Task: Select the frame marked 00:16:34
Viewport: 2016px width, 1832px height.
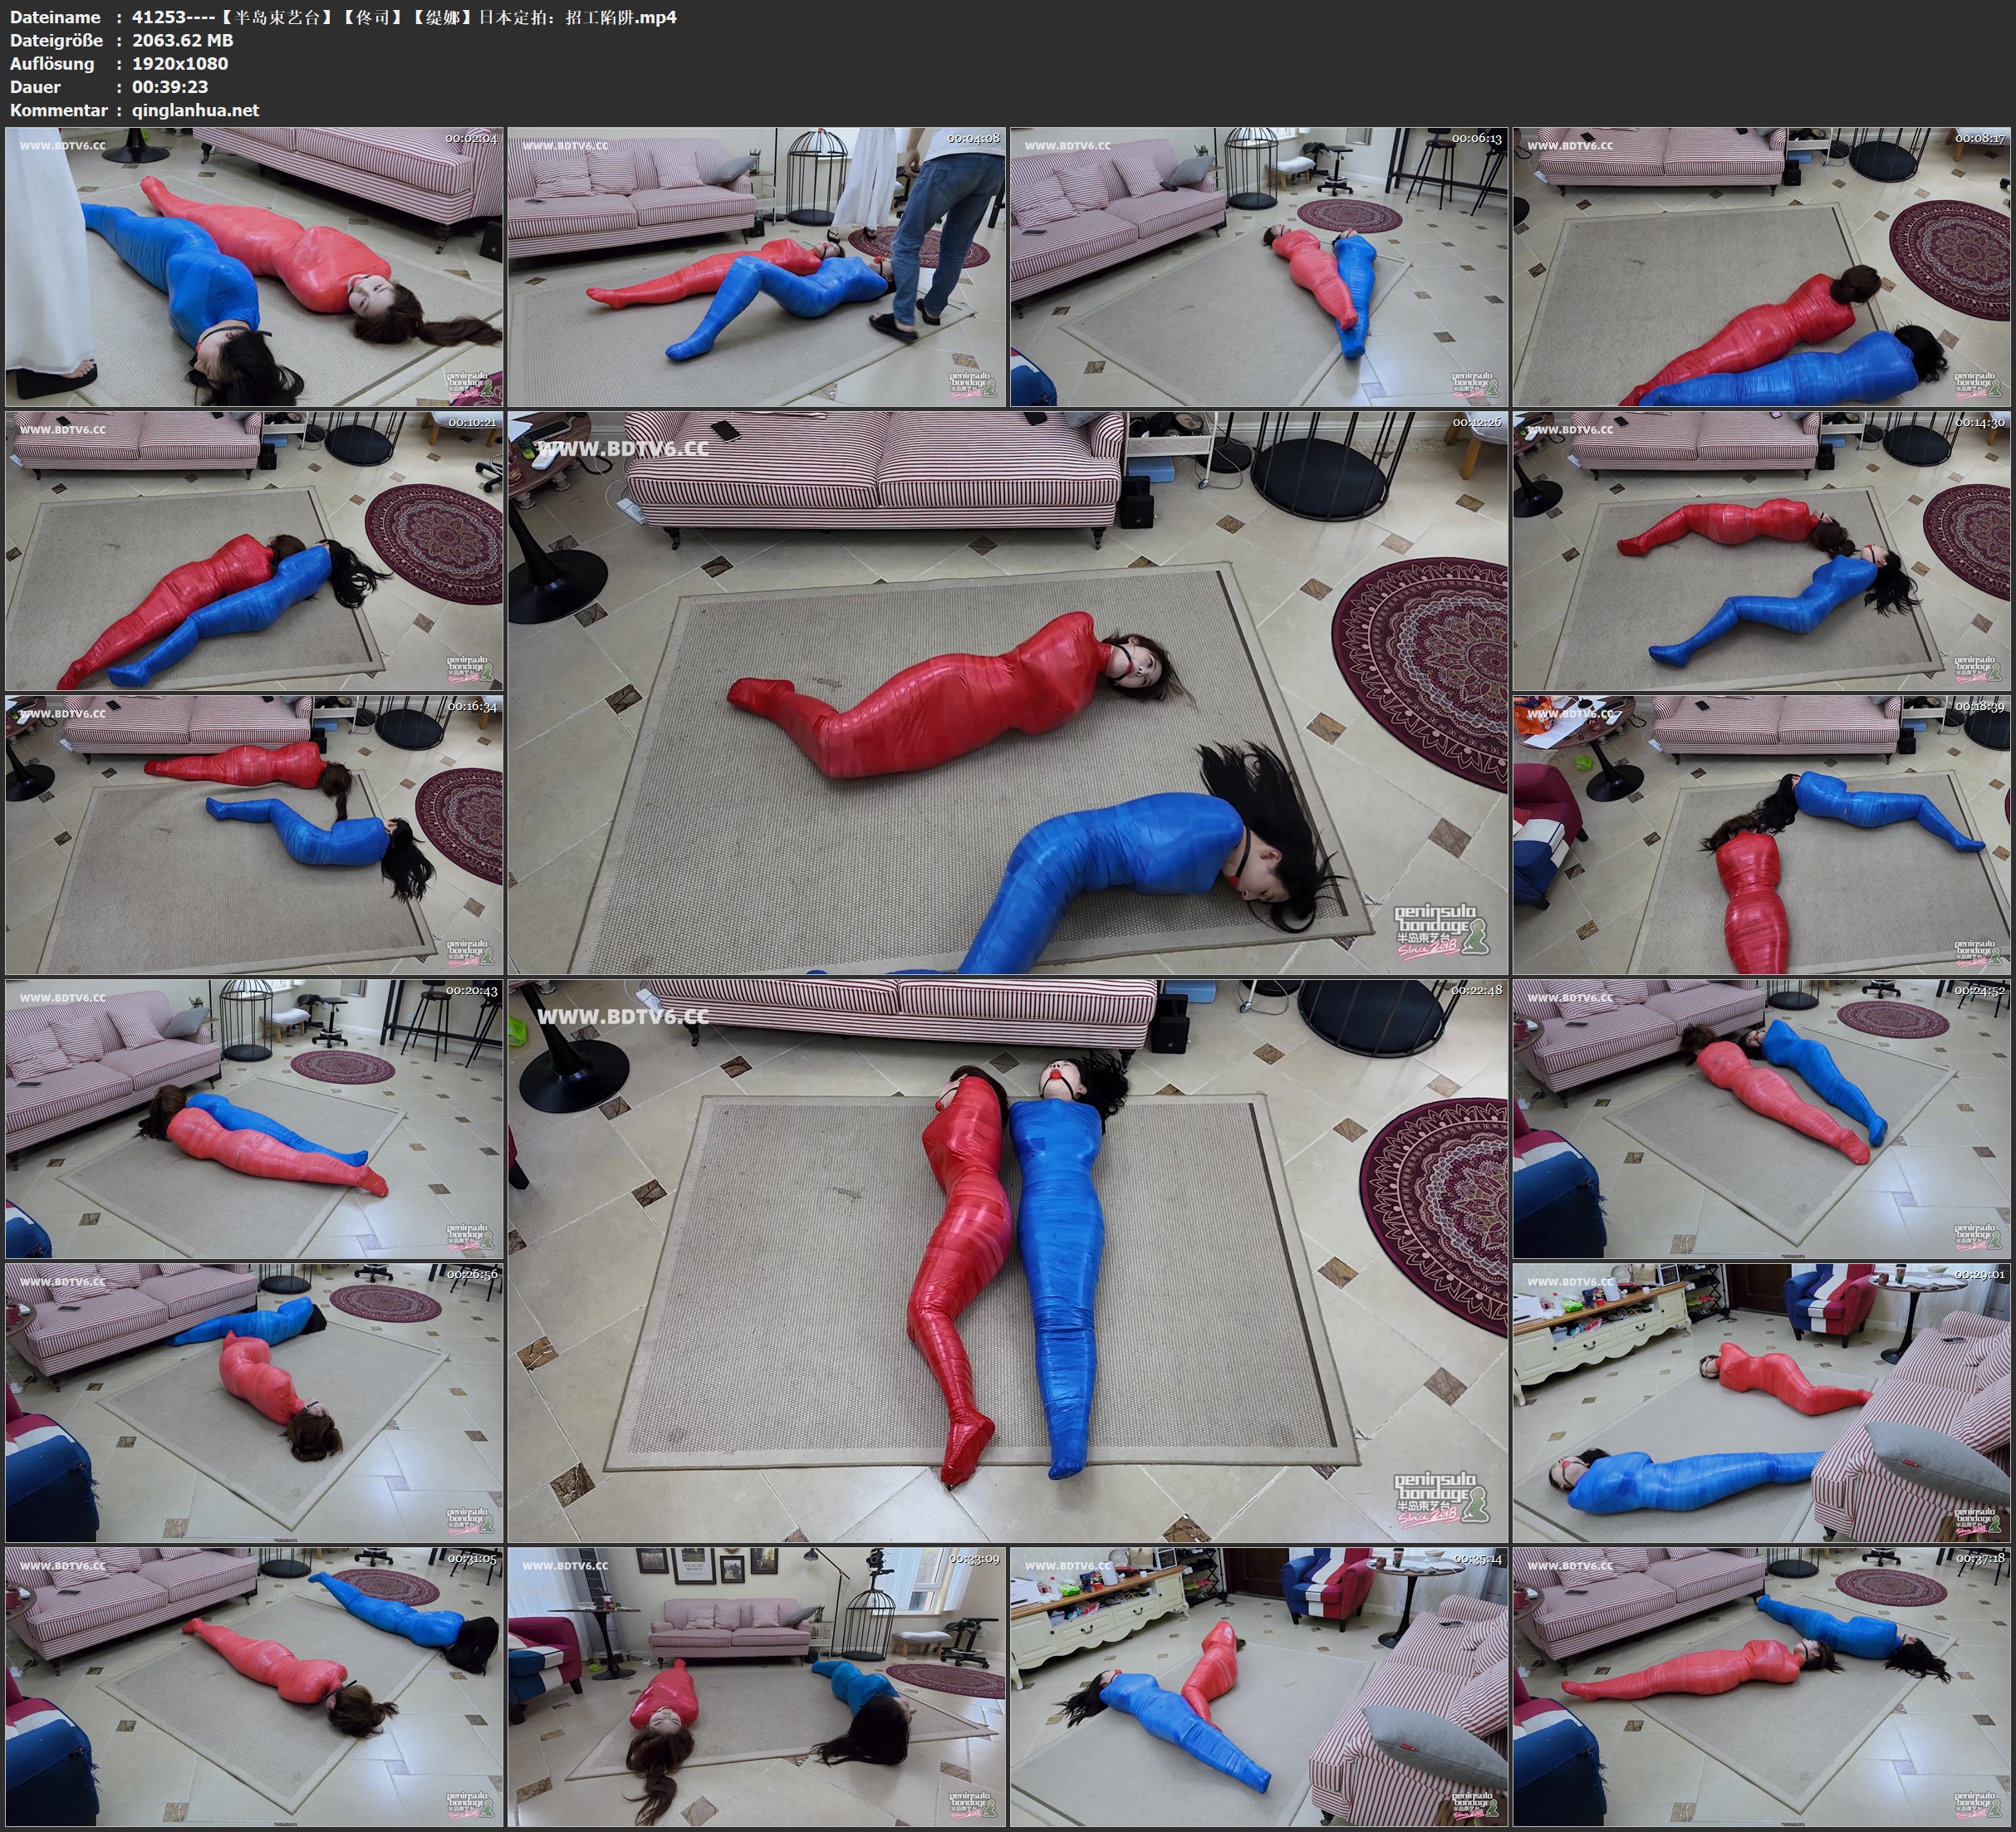Action: point(254,835)
